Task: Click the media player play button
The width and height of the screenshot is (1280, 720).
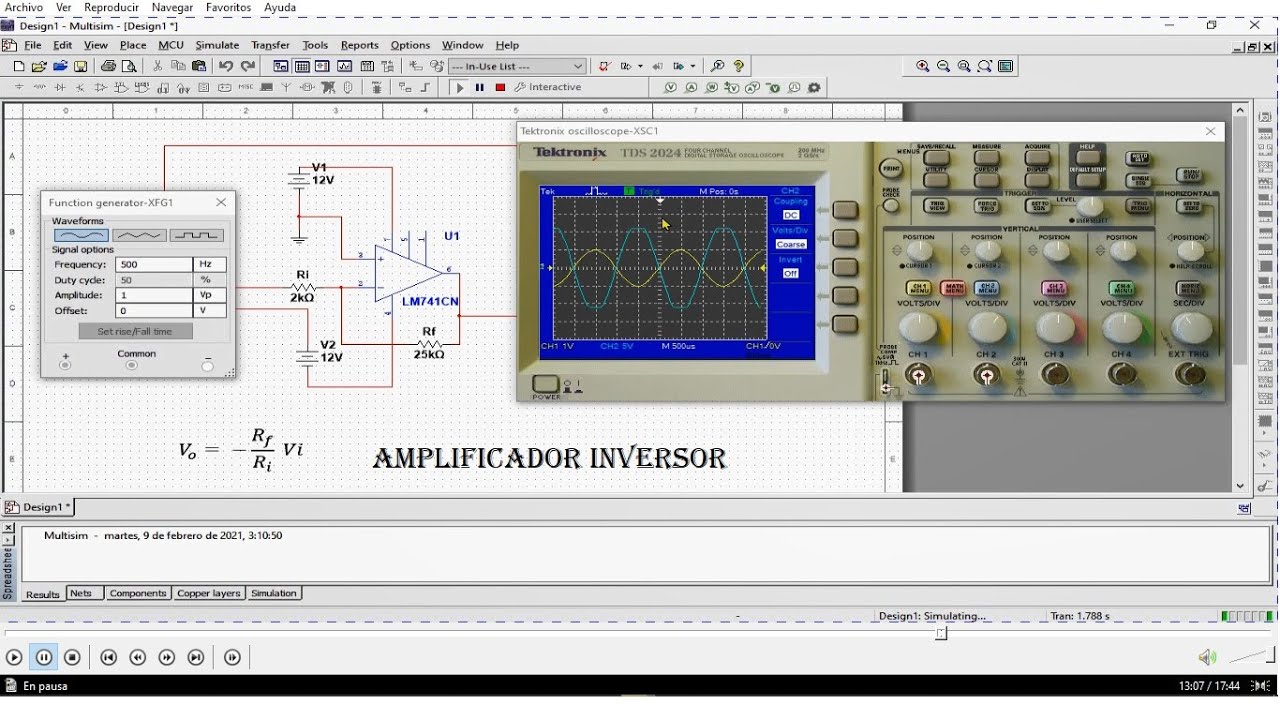Action: coord(14,657)
